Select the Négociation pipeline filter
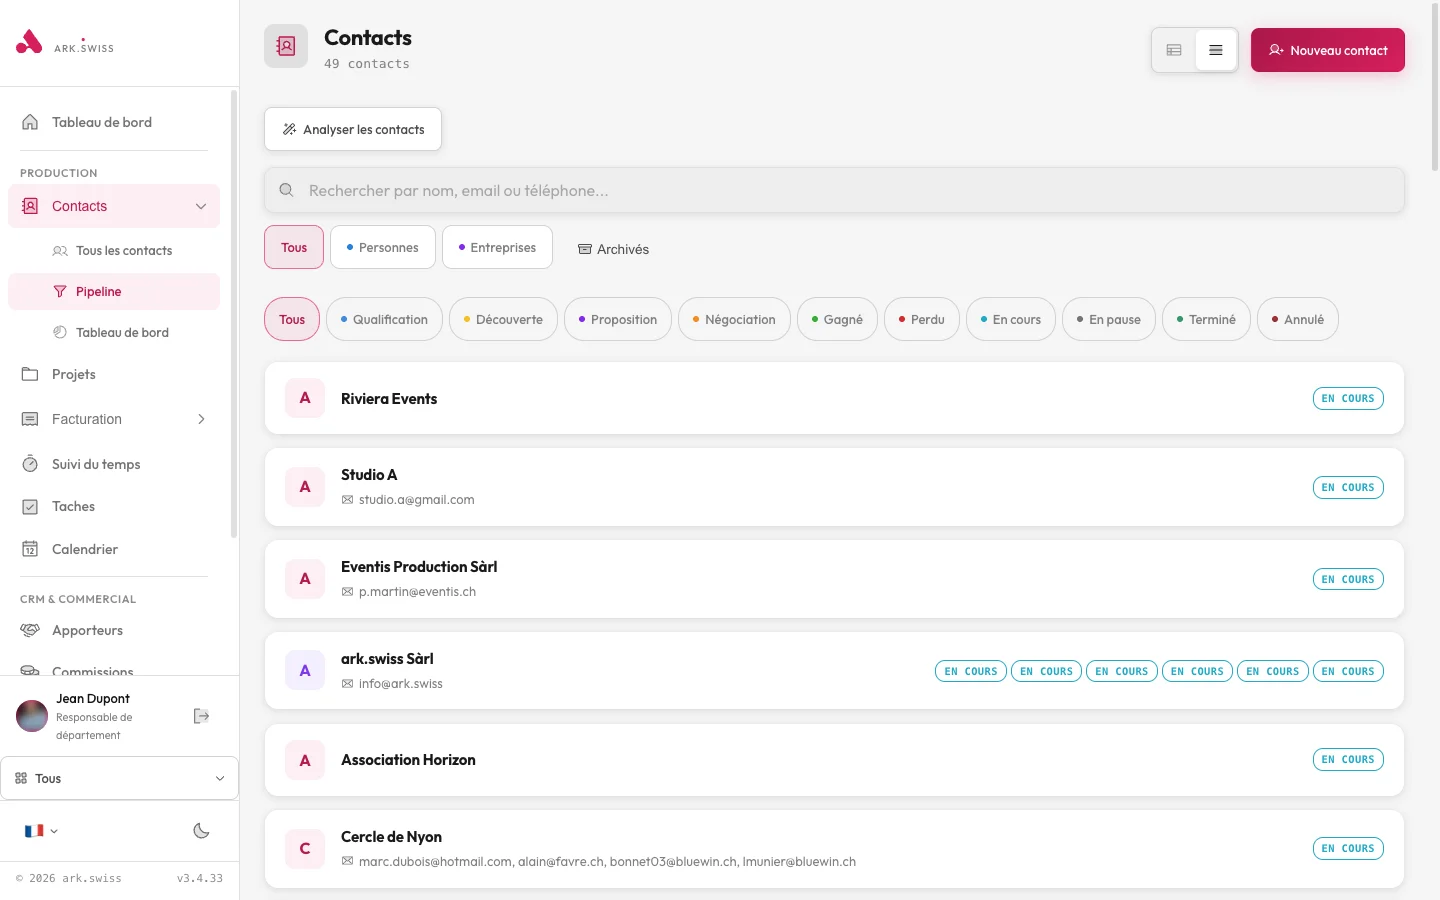 734,319
